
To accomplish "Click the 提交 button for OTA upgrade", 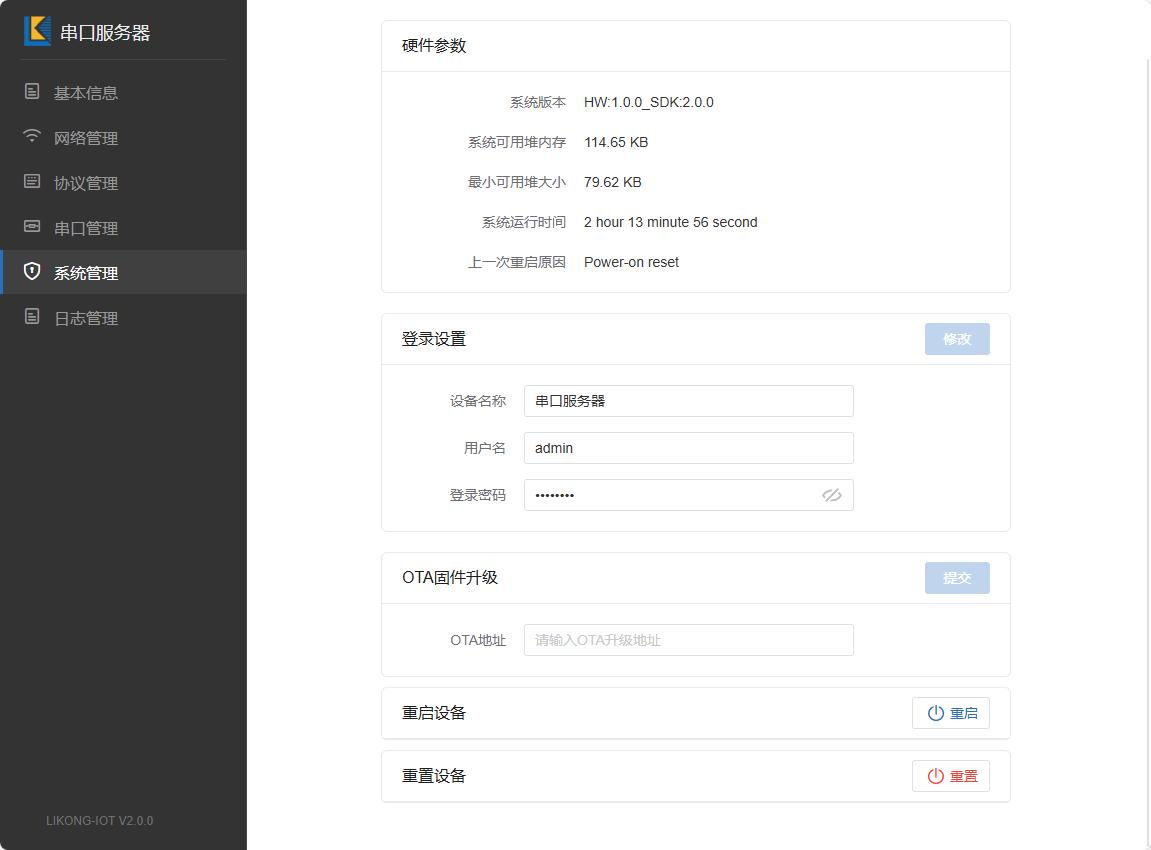I will pos(956,578).
